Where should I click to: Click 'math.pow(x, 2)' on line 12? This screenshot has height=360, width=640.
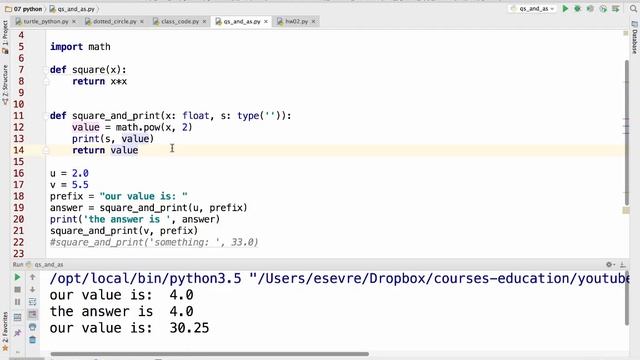154,127
